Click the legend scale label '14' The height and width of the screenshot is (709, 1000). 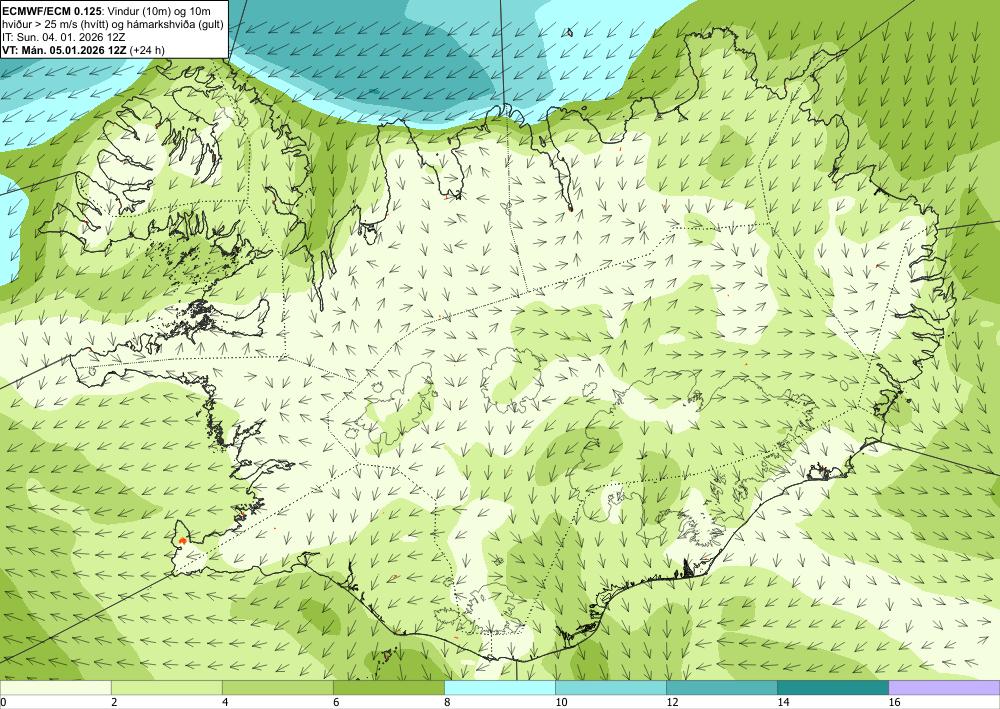(x=783, y=703)
